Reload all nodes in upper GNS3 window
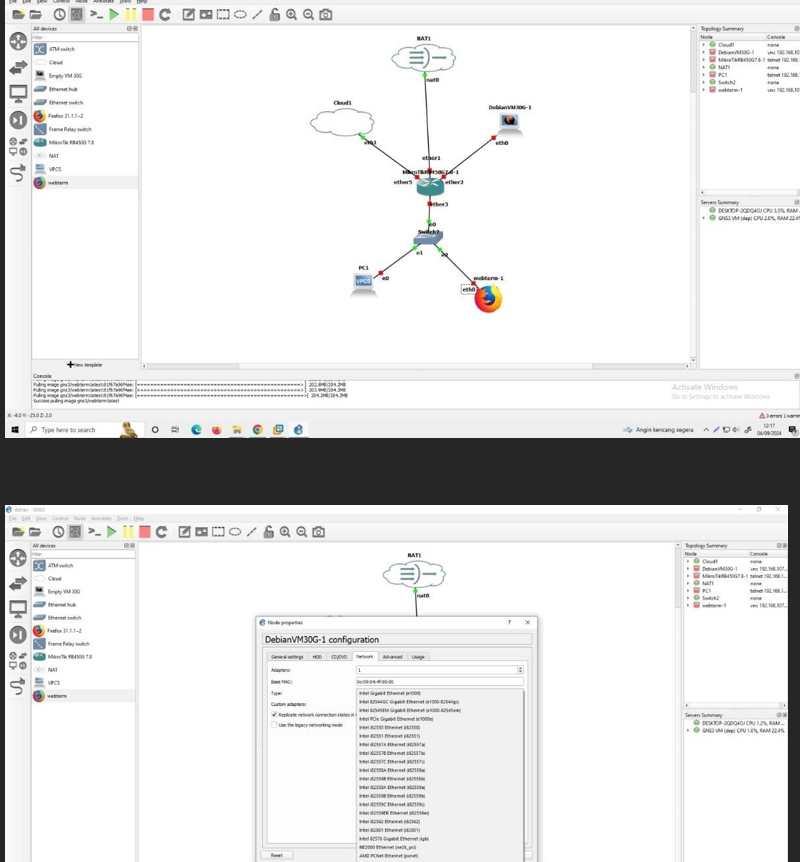Image resolution: width=800 pixels, height=862 pixels. pyautogui.click(x=165, y=15)
